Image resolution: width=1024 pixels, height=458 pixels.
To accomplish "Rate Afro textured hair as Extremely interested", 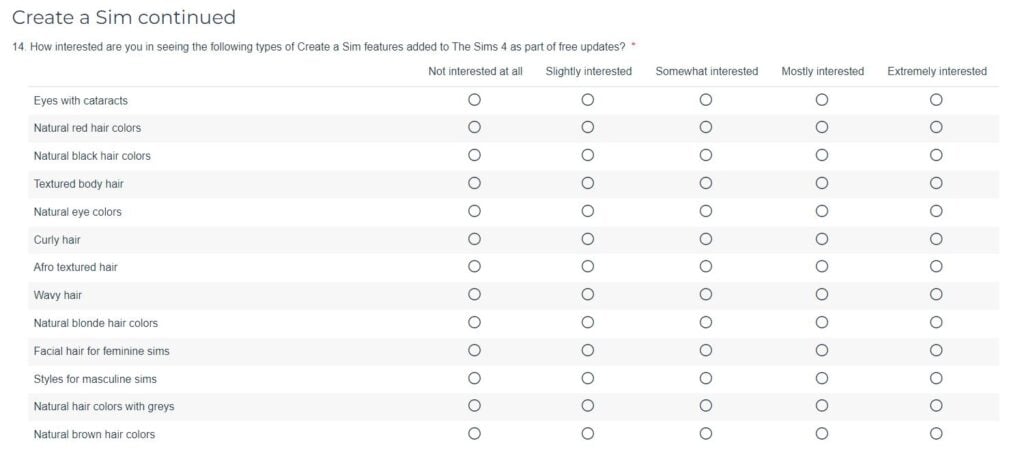I will pos(936,267).
